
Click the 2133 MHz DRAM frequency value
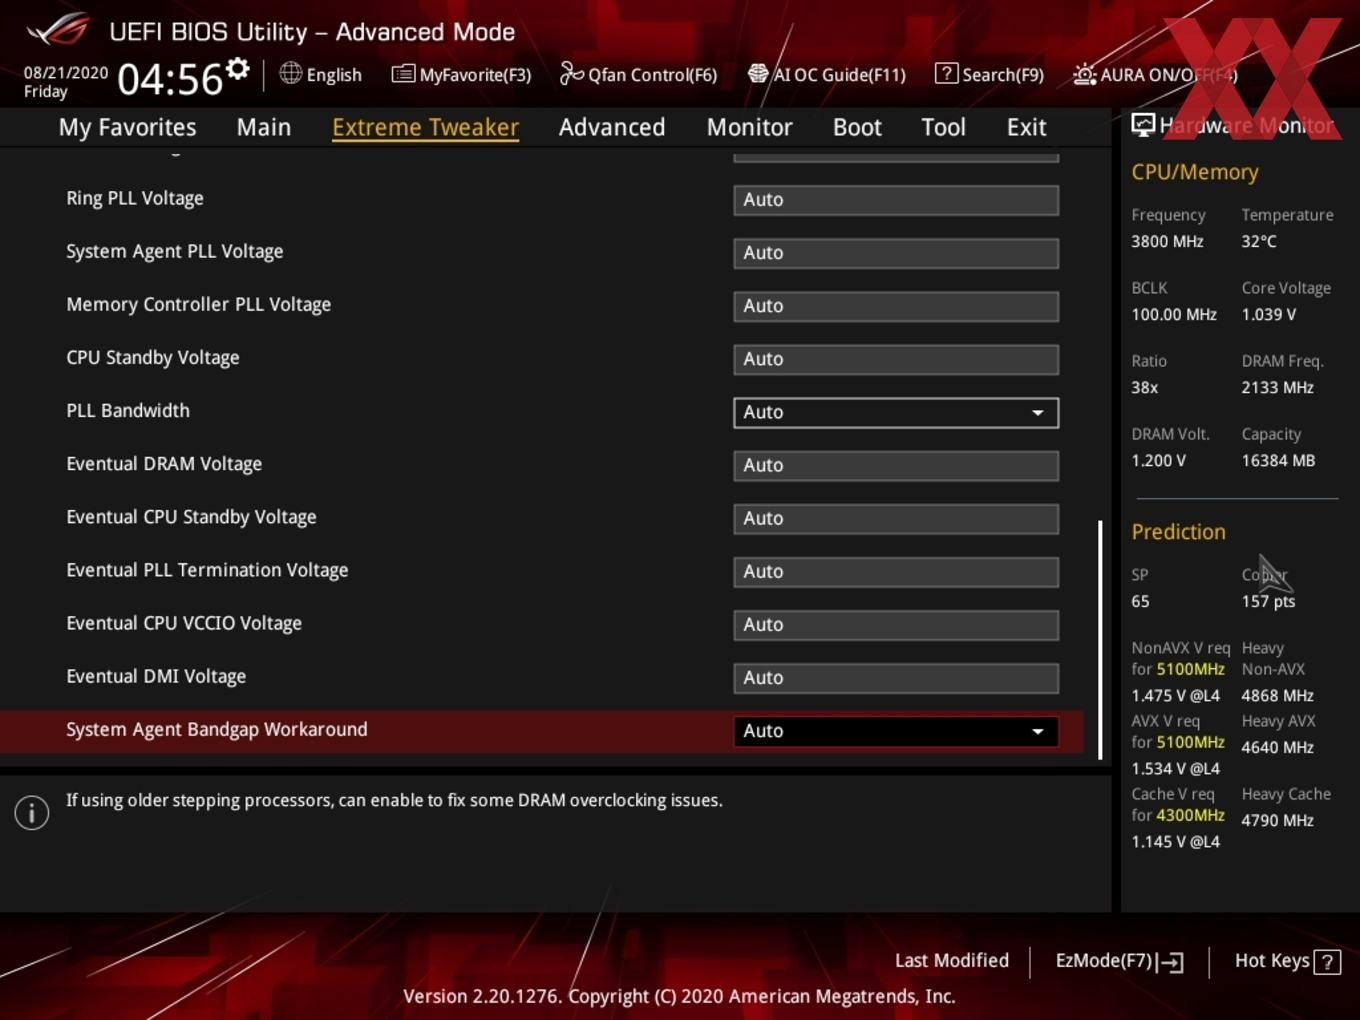[1278, 387]
